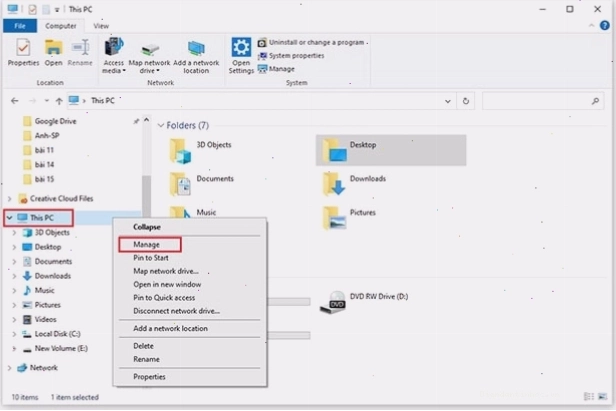Click System properties in ribbon

(x=291, y=56)
